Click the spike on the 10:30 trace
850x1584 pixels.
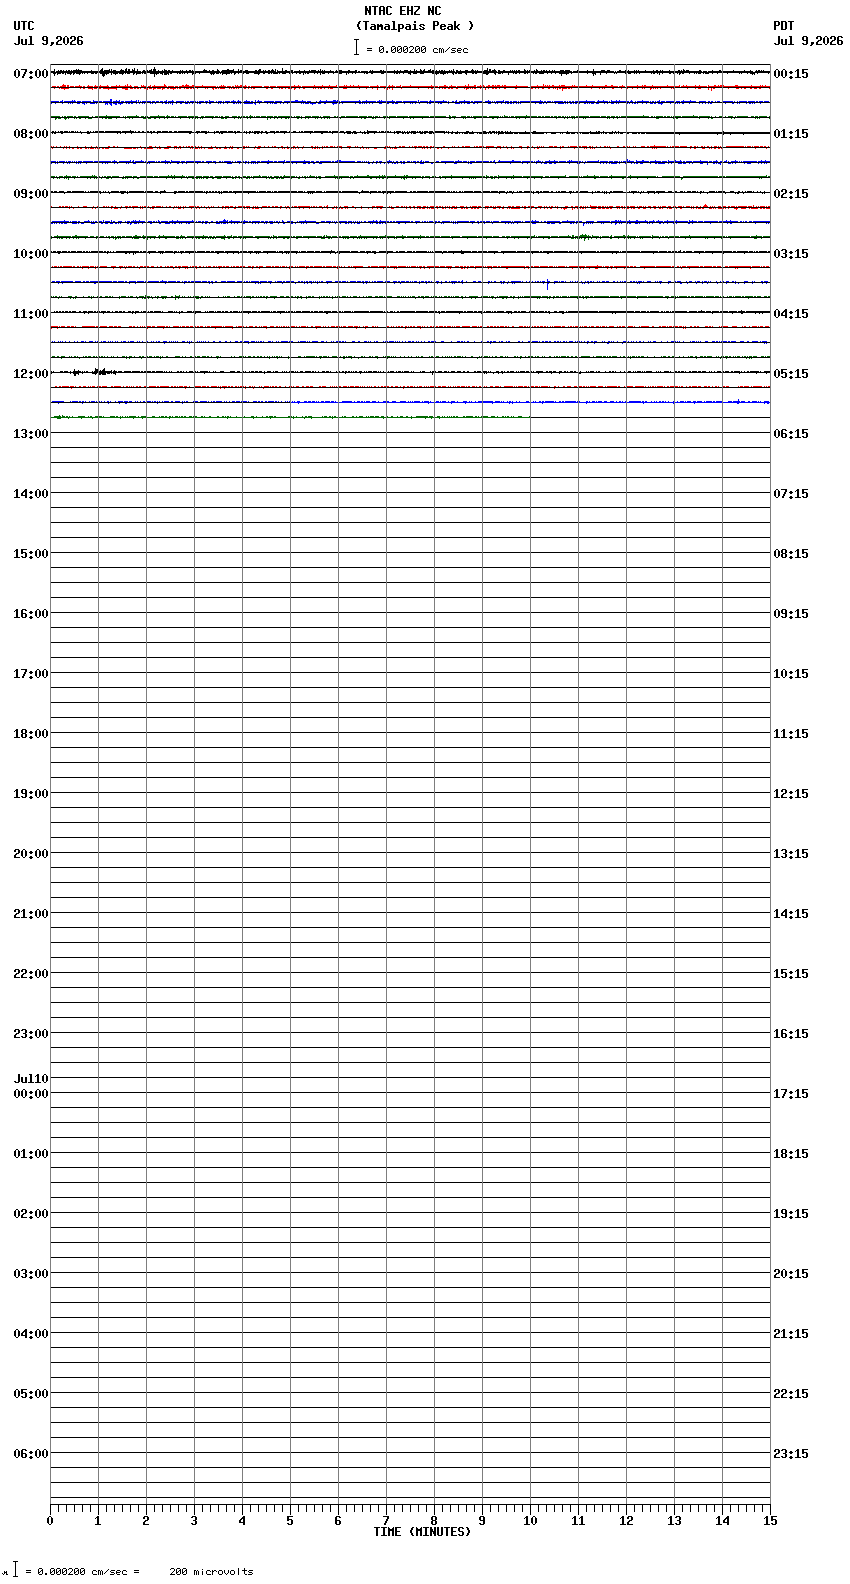tap(547, 284)
